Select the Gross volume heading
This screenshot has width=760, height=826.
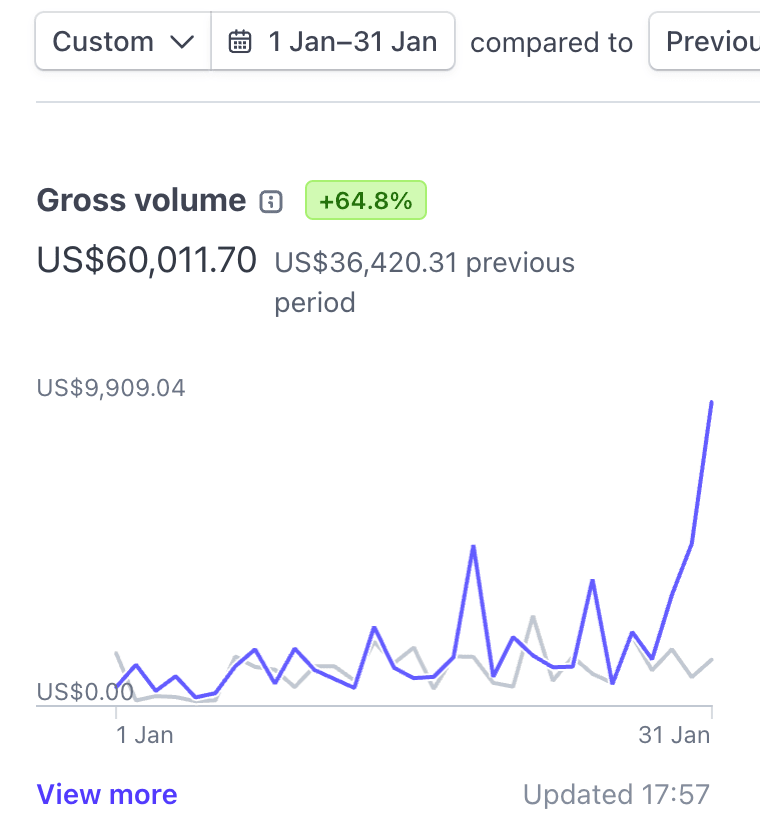point(141,201)
